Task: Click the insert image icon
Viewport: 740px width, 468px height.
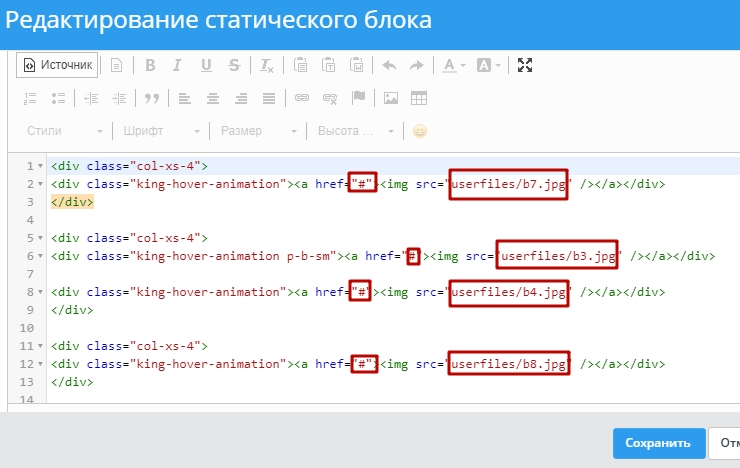Action: point(391,98)
